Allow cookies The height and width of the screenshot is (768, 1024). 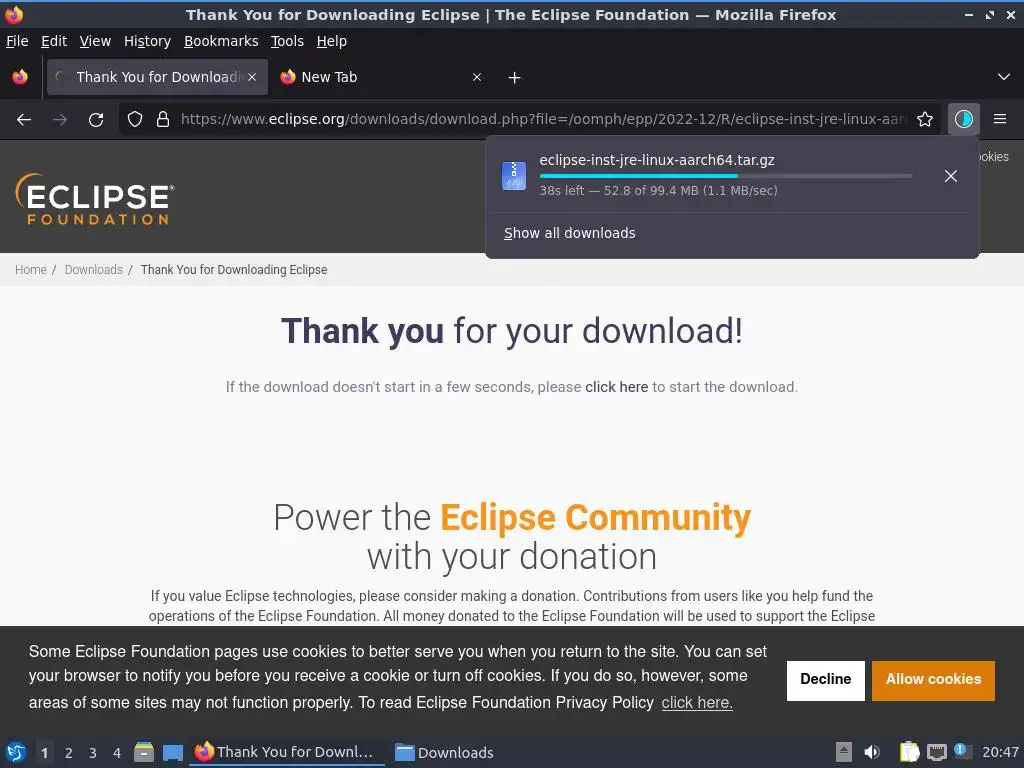933,680
